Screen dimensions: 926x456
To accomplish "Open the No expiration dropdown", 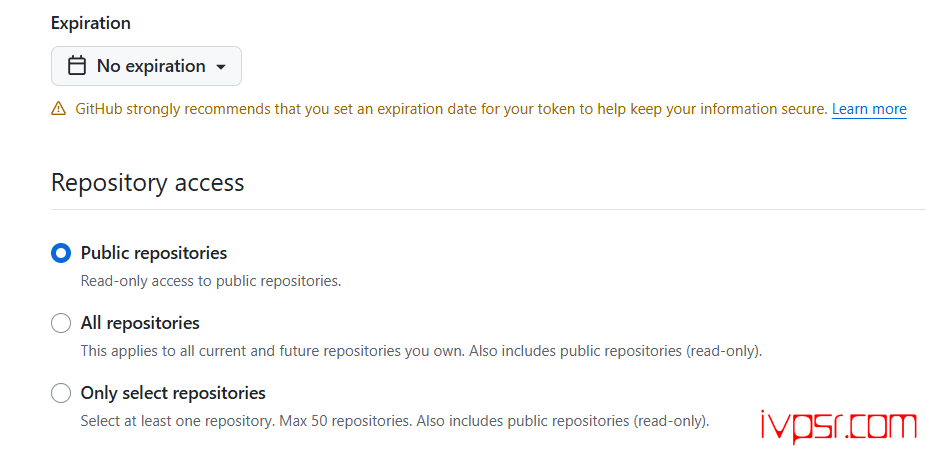I will (x=146, y=66).
